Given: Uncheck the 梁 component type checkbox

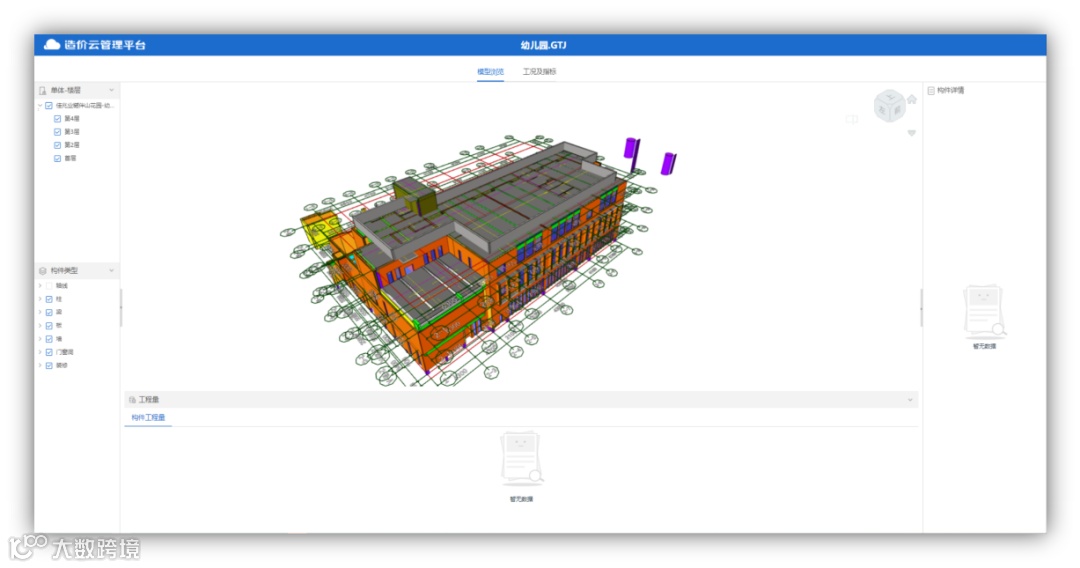Looking at the screenshot, I should tap(49, 312).
